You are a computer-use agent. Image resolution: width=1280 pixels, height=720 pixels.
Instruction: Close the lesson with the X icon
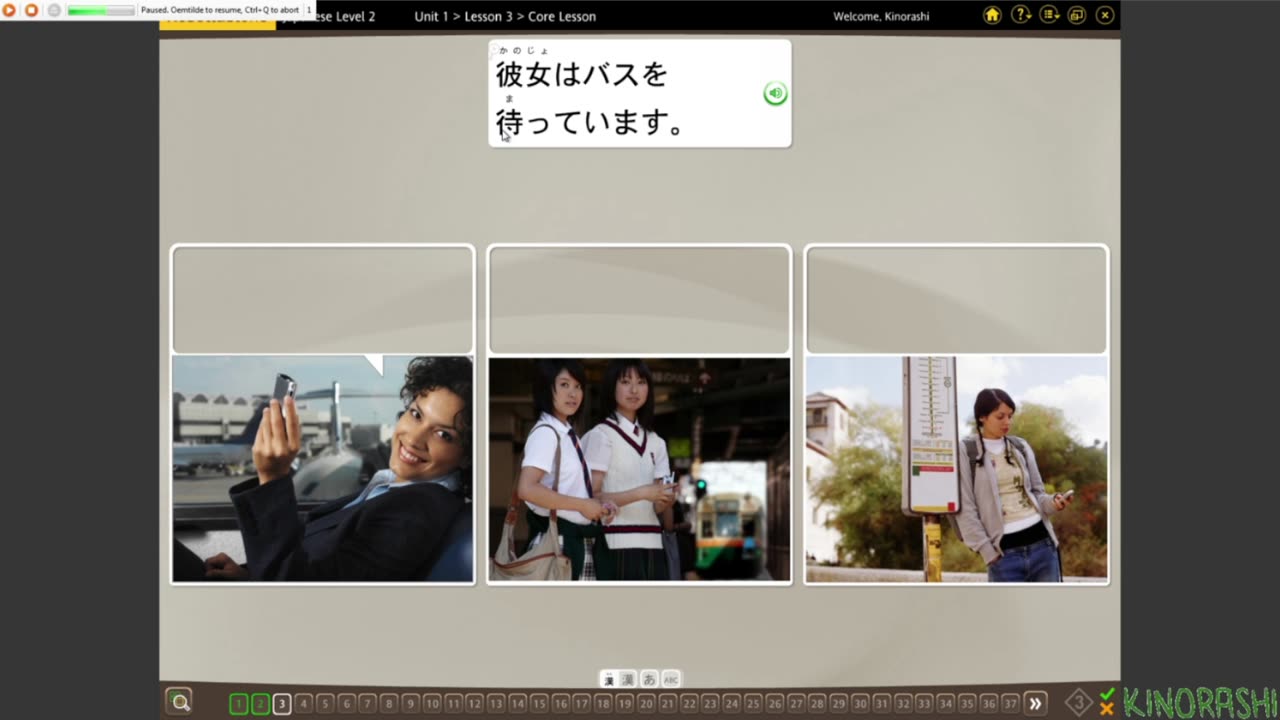(1105, 15)
